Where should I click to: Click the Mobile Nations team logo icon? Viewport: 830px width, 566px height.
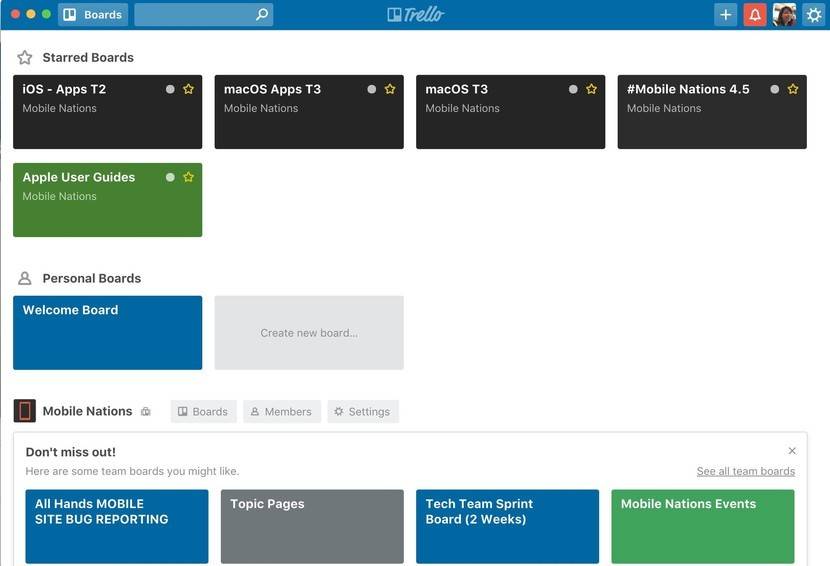point(25,411)
